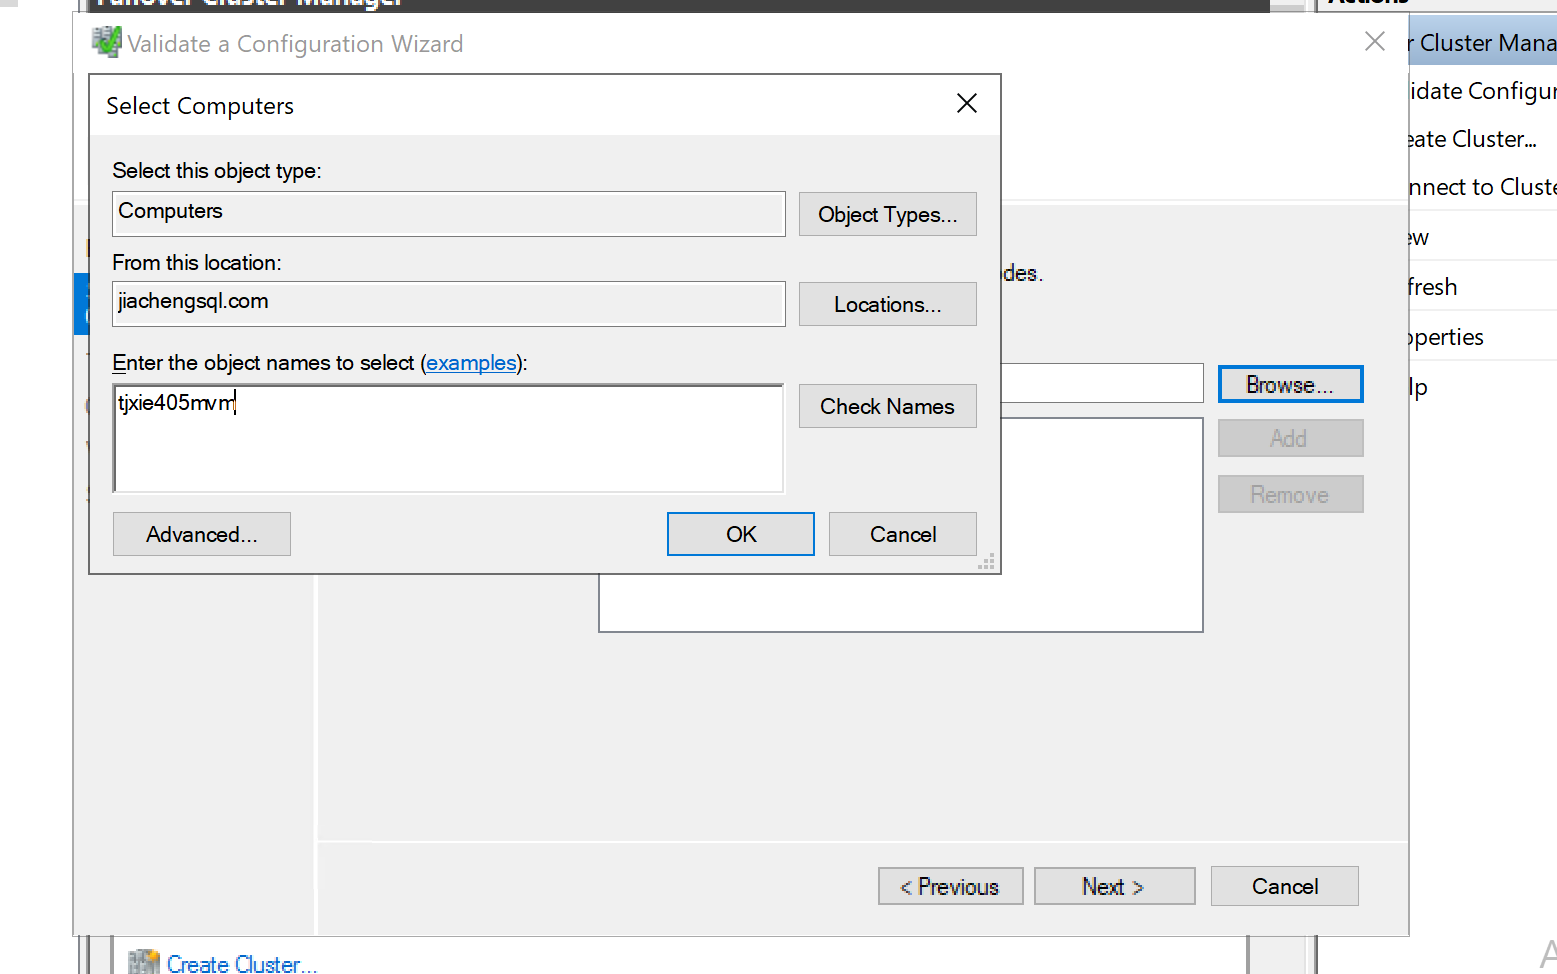Screen dimensions: 1557x974
Task: Open the Object Types dialog
Action: click(x=887, y=215)
